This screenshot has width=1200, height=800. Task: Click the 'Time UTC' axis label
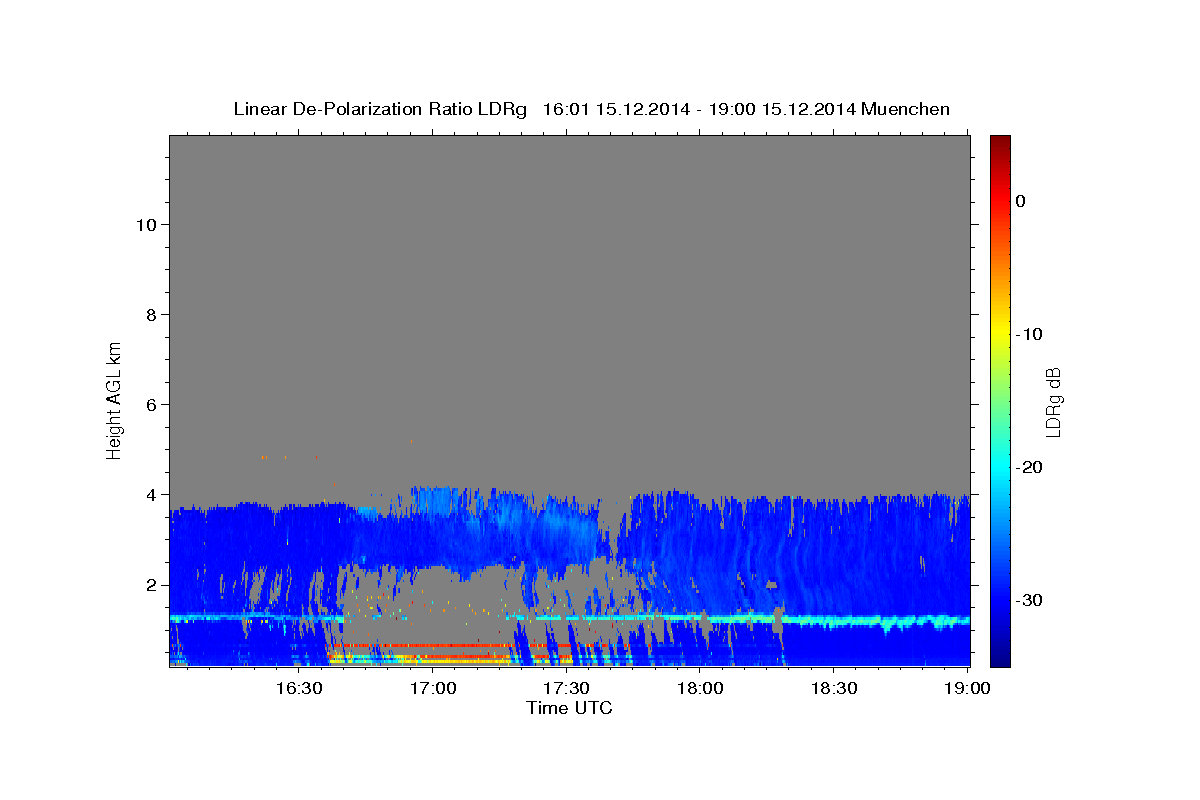click(x=569, y=708)
